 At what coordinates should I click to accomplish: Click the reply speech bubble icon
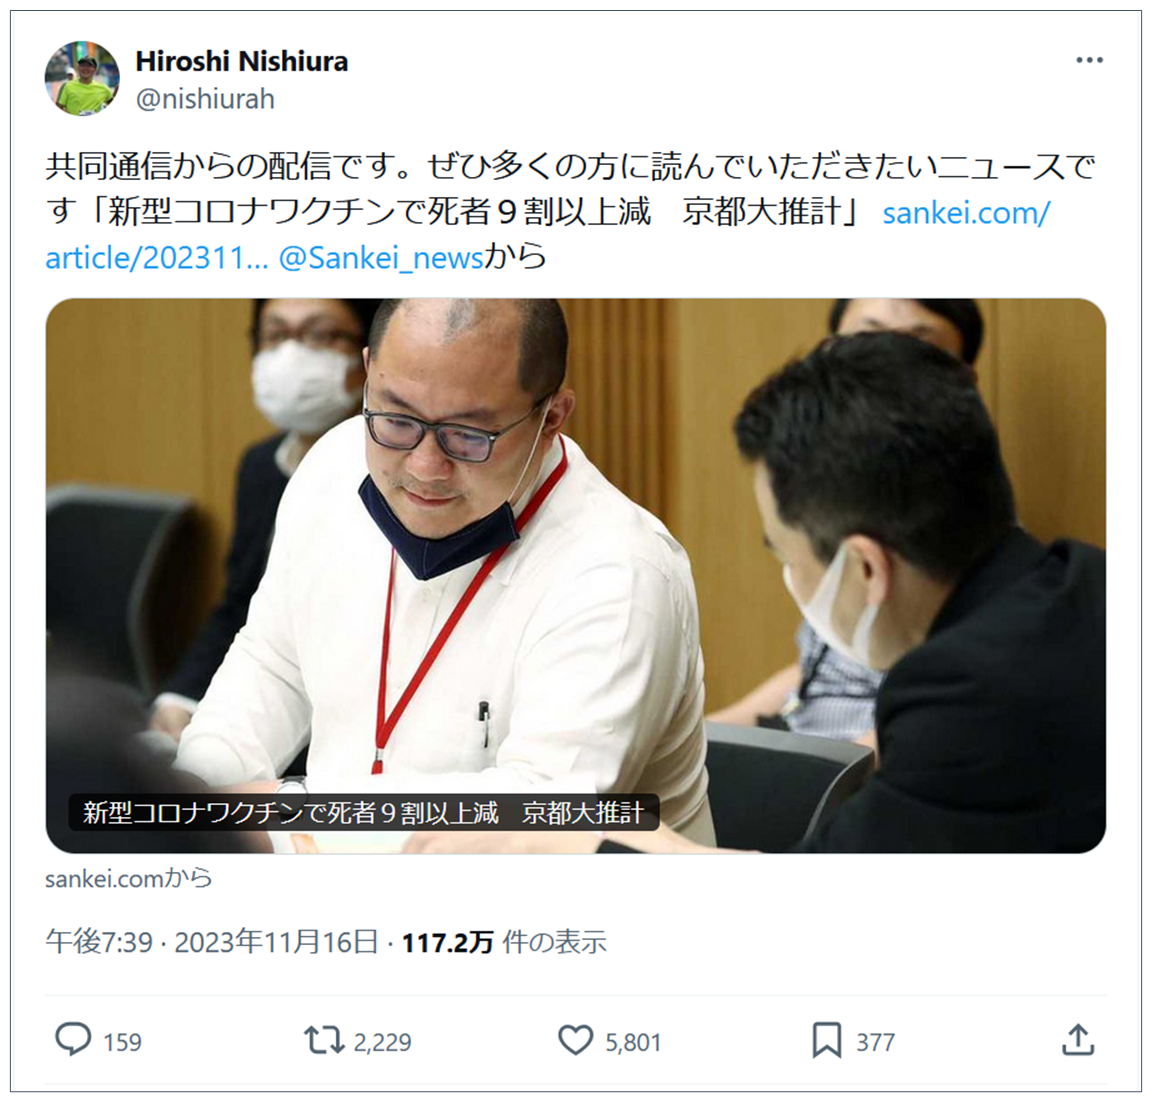73,1040
